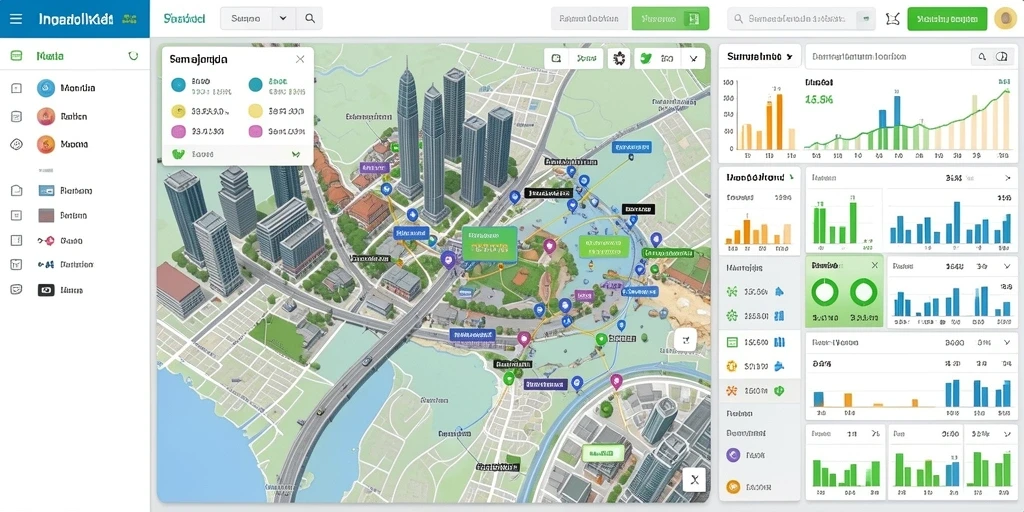Click the chat bubble outline icon at the sidebar bottom

point(16,290)
